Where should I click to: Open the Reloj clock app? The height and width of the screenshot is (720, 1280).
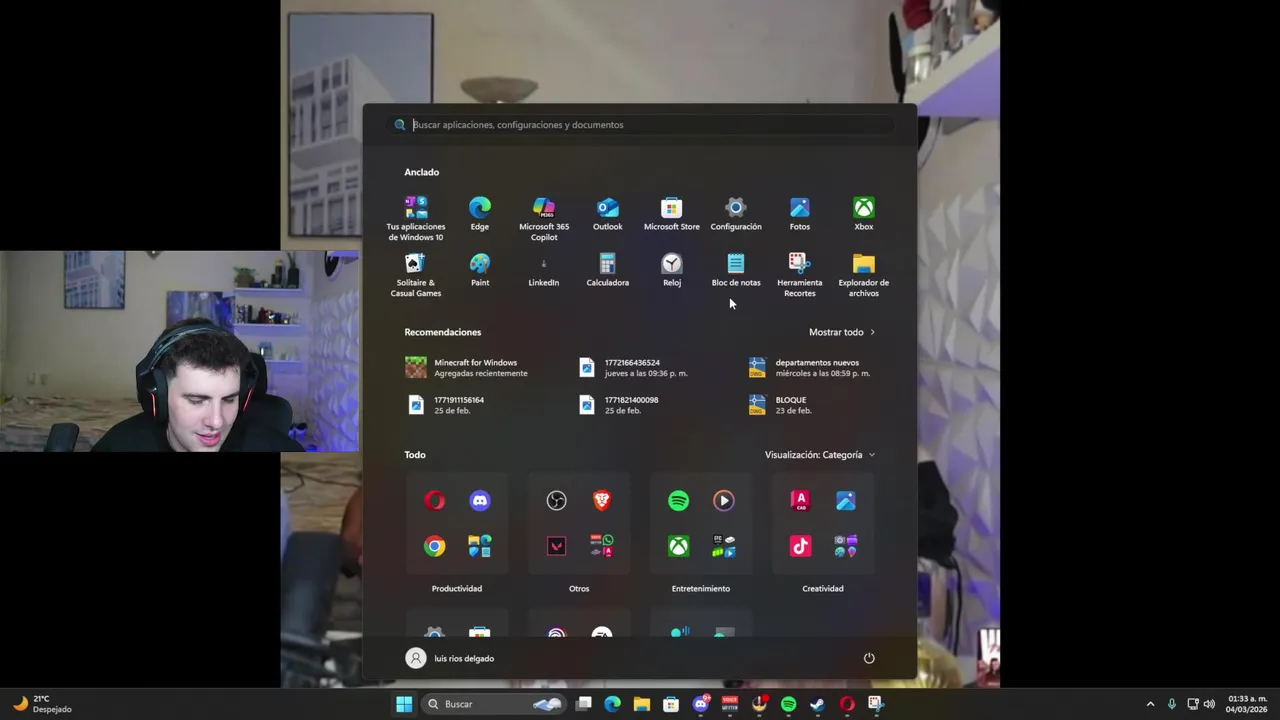672,270
